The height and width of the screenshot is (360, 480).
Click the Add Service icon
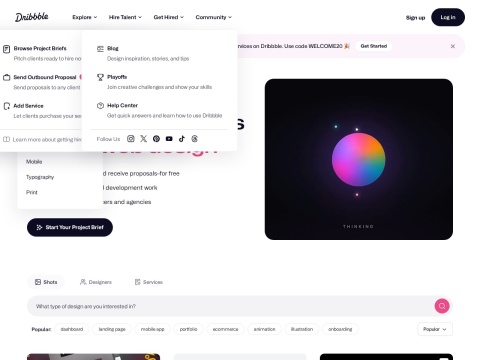pyautogui.click(x=6, y=106)
